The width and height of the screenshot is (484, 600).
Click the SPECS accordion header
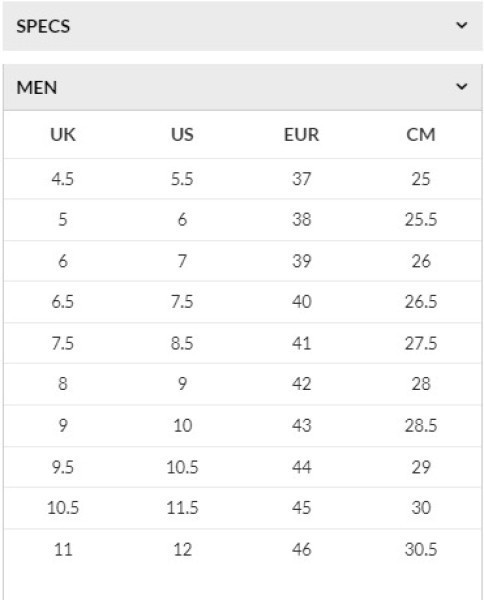(x=243, y=26)
